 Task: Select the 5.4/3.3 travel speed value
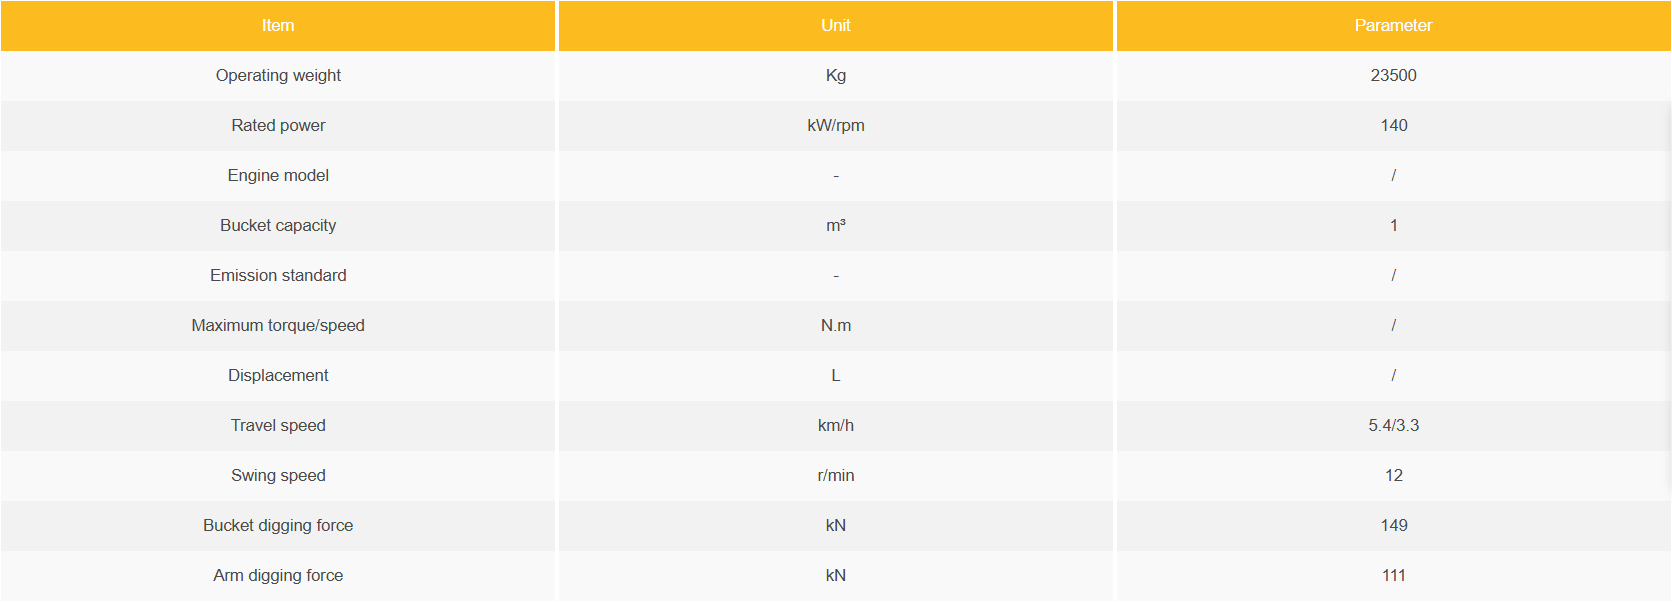(x=1393, y=426)
